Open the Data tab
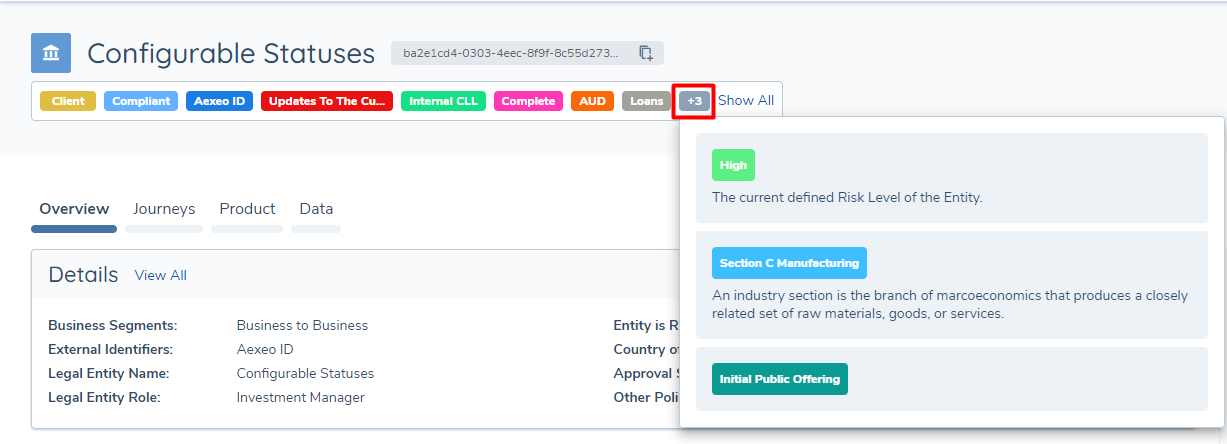The width and height of the screenshot is (1227, 444). pos(316,209)
